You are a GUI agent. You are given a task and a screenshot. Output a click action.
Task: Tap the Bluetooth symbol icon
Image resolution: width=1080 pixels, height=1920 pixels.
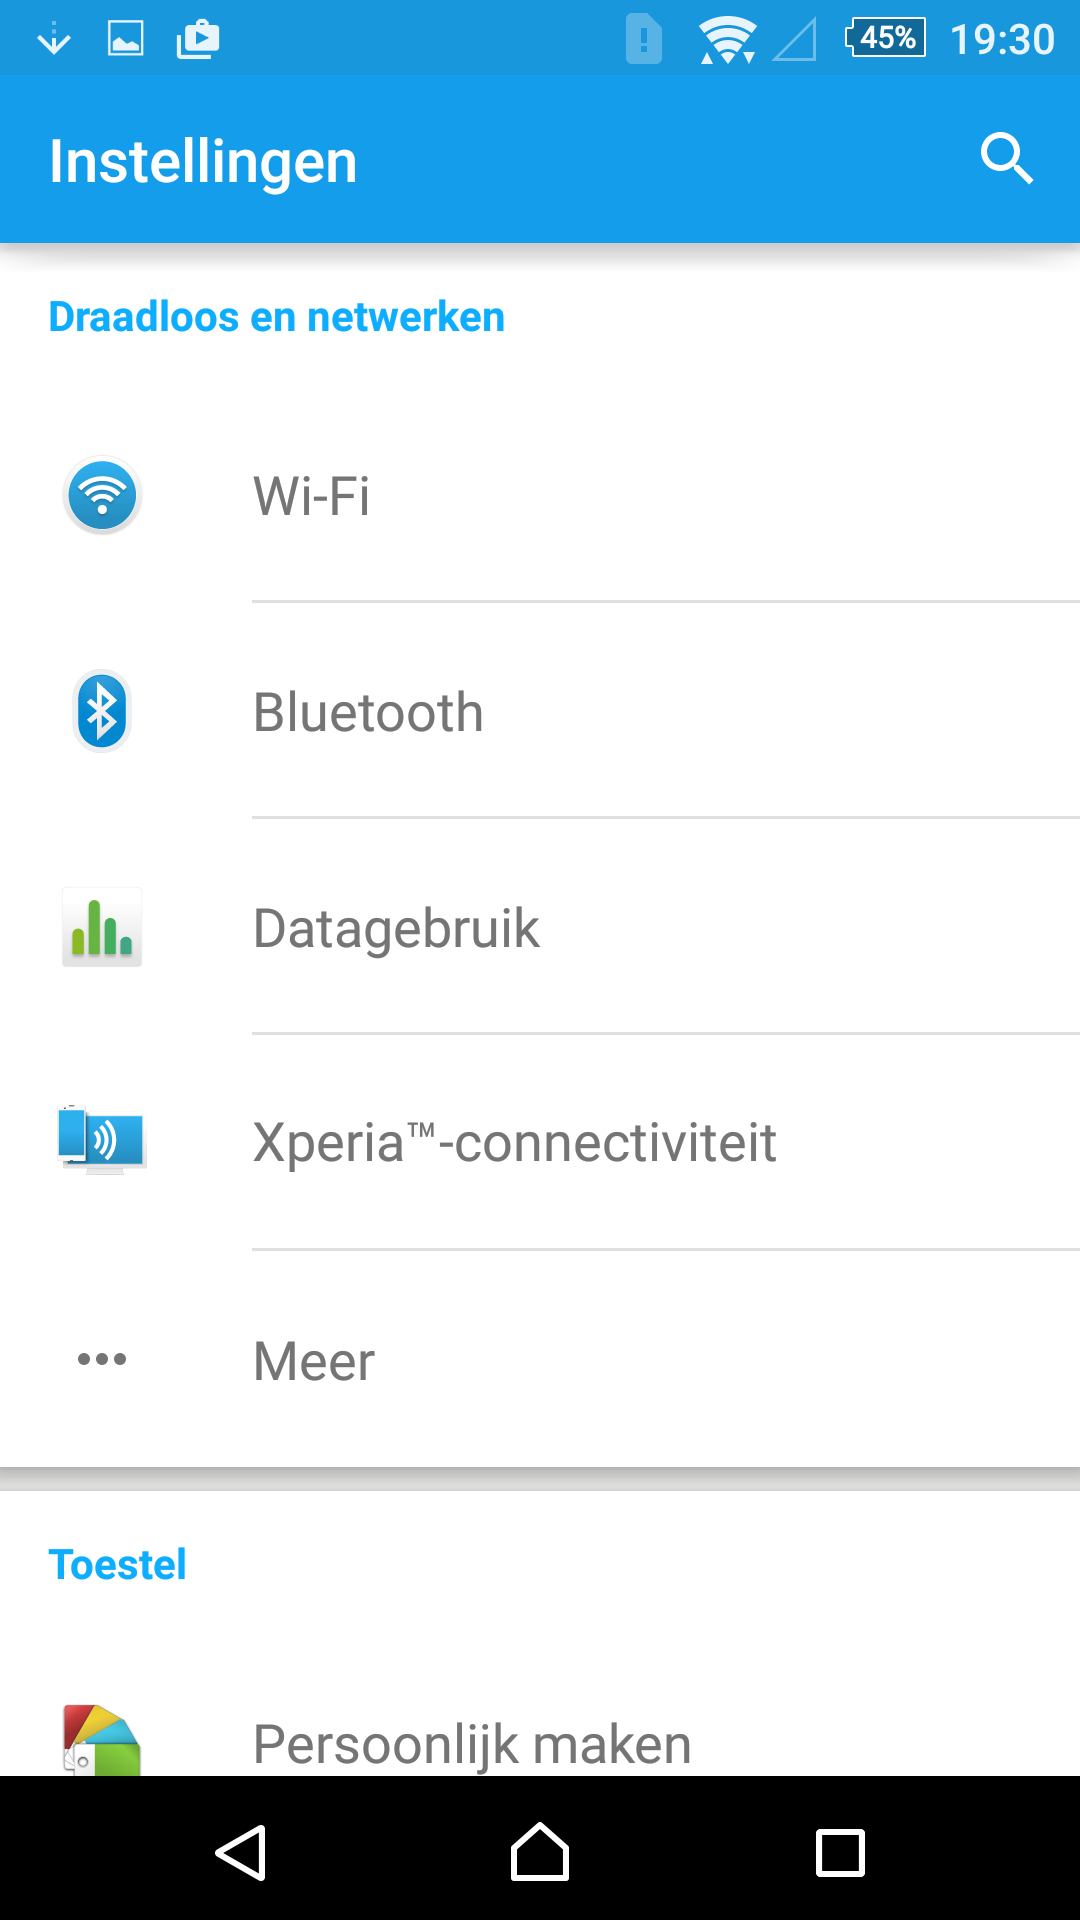tap(102, 711)
